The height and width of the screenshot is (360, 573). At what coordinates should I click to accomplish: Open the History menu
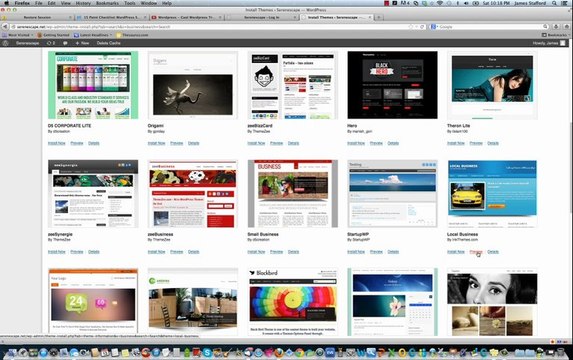[83, 3]
